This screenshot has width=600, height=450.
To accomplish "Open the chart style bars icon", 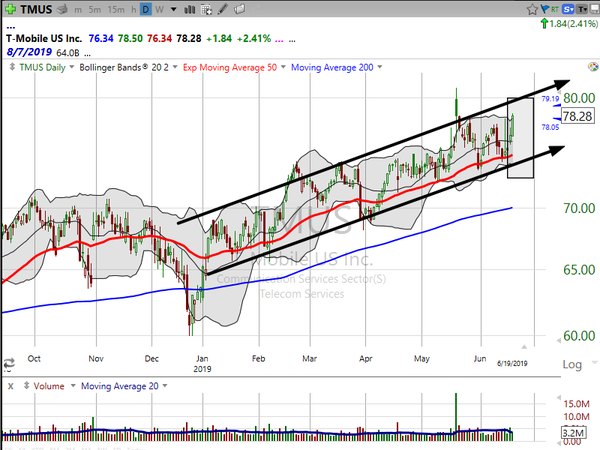I will 190,10.
